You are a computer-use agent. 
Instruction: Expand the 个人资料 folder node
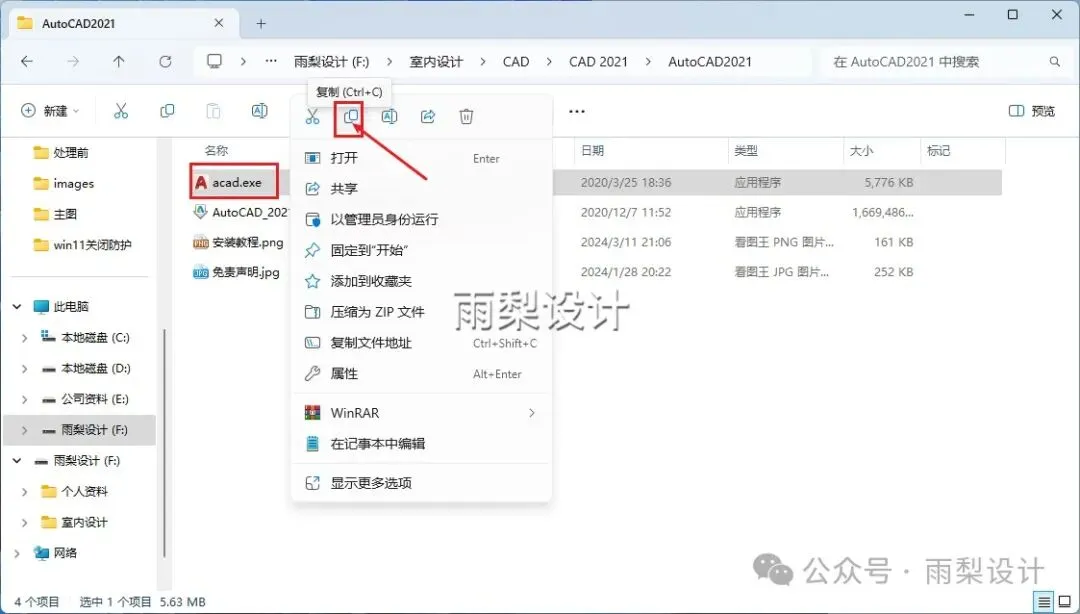point(25,491)
